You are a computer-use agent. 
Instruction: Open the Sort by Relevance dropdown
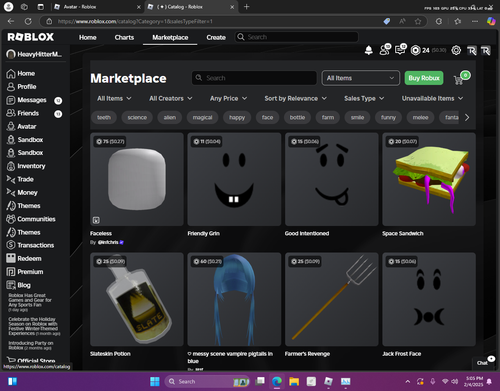click(295, 98)
